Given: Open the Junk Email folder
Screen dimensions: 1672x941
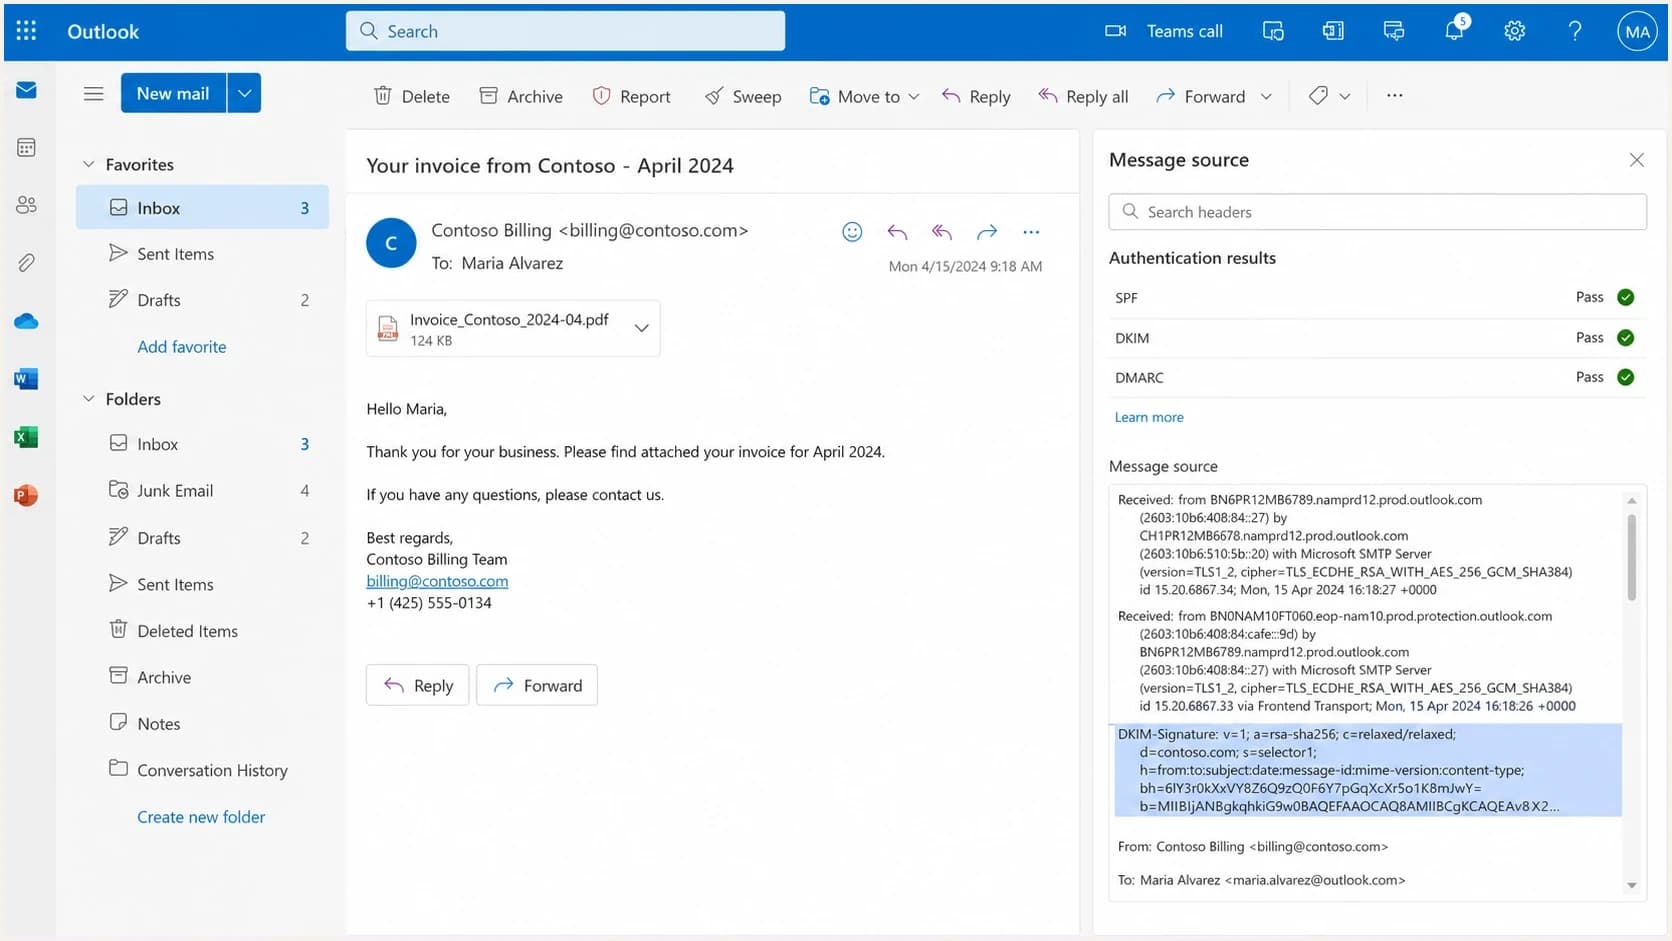Looking at the screenshot, I should [x=203, y=491].
